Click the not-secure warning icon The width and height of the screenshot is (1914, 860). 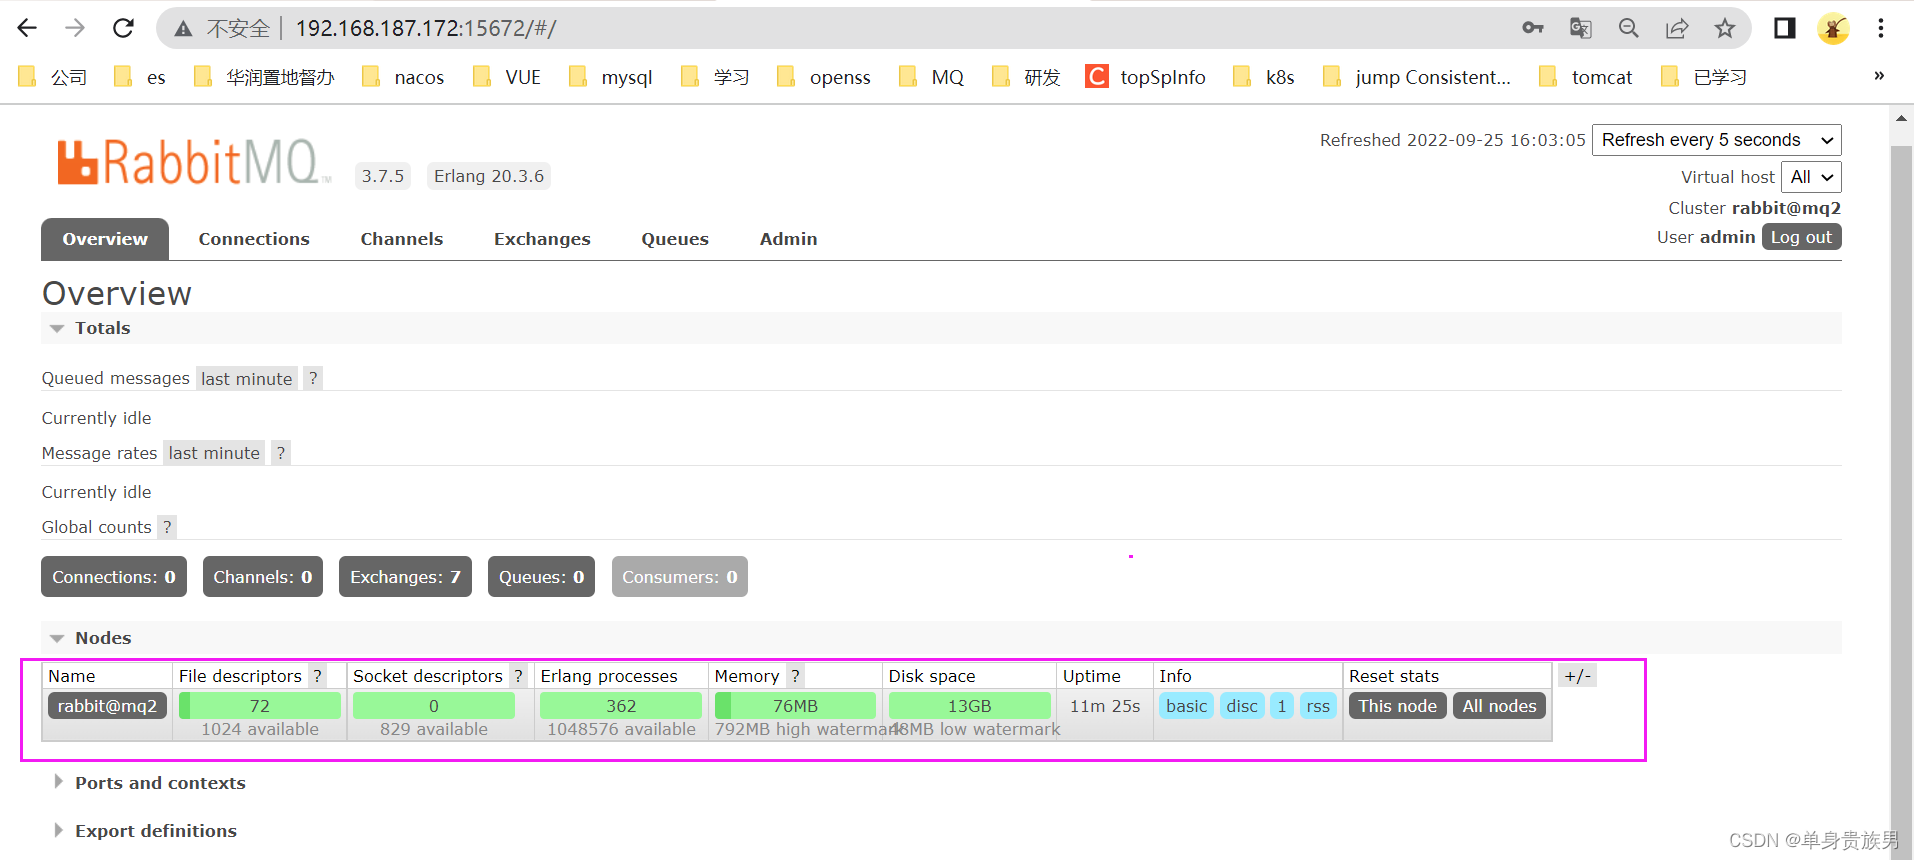tap(183, 29)
